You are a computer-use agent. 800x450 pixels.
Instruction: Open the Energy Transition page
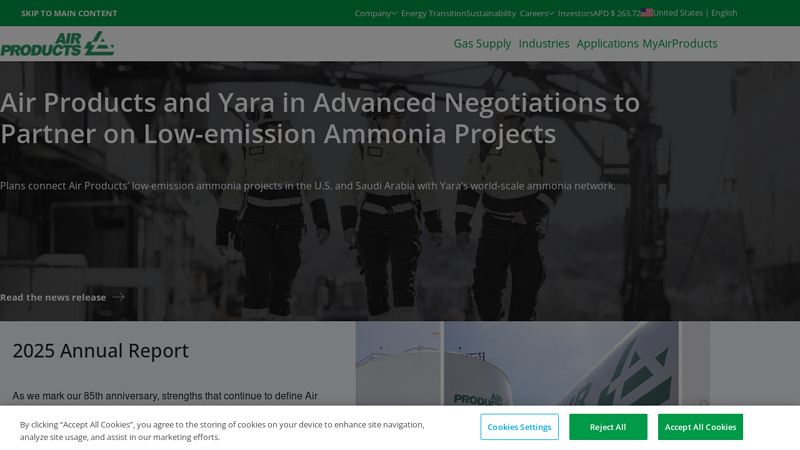tap(433, 13)
